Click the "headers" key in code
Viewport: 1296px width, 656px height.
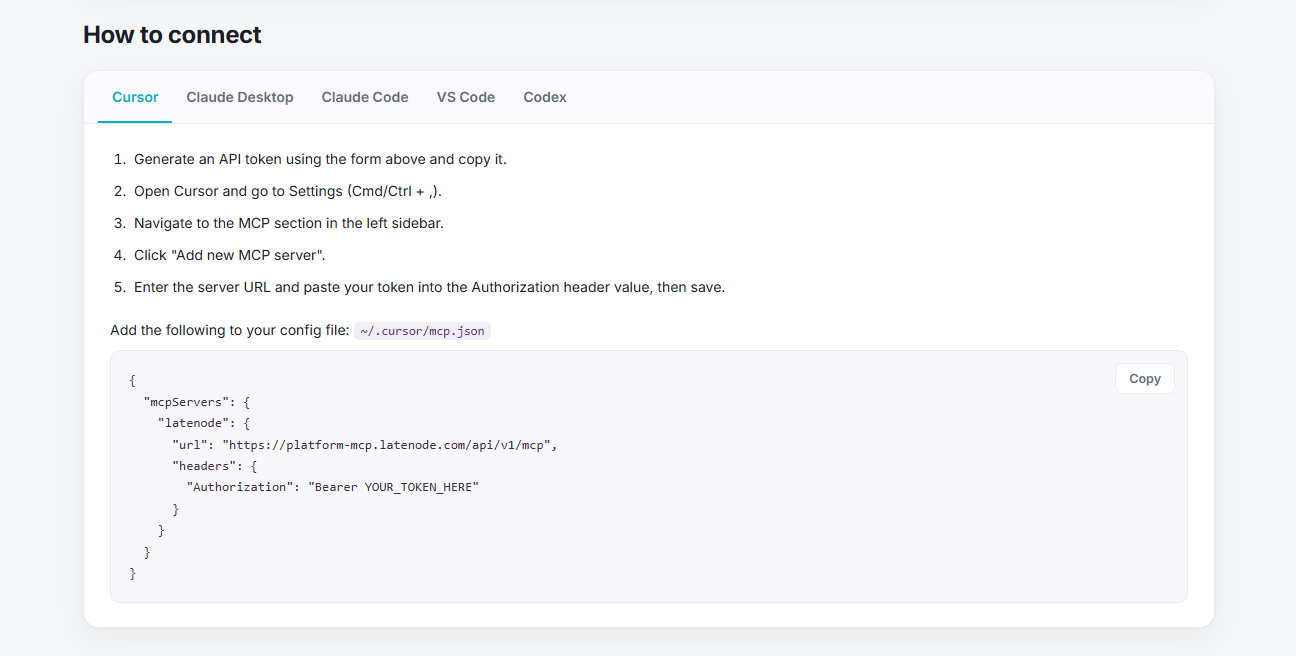tap(204, 466)
